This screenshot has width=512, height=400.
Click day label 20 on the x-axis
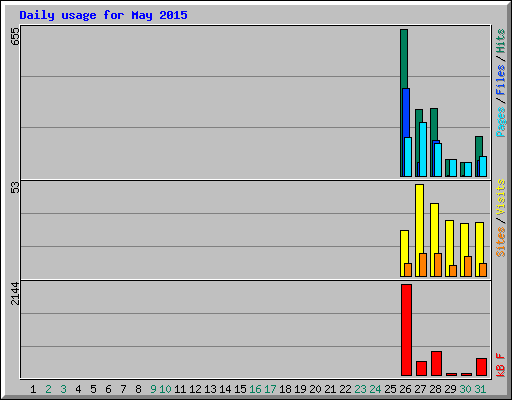(315, 389)
